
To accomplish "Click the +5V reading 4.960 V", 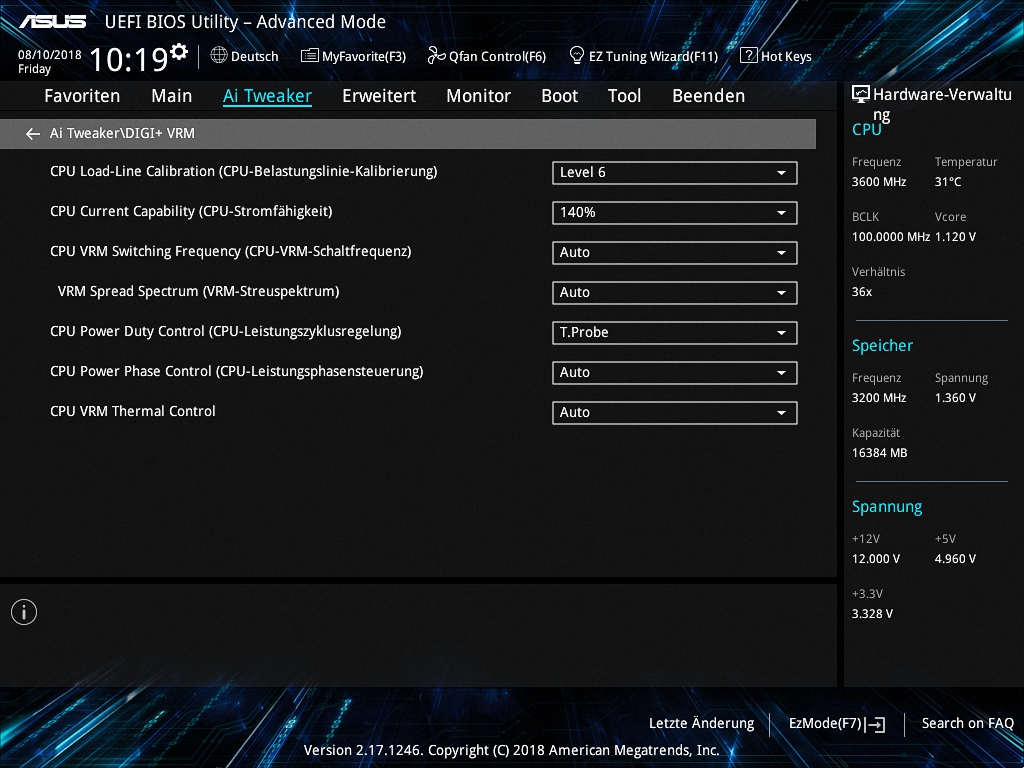I will coord(955,559).
